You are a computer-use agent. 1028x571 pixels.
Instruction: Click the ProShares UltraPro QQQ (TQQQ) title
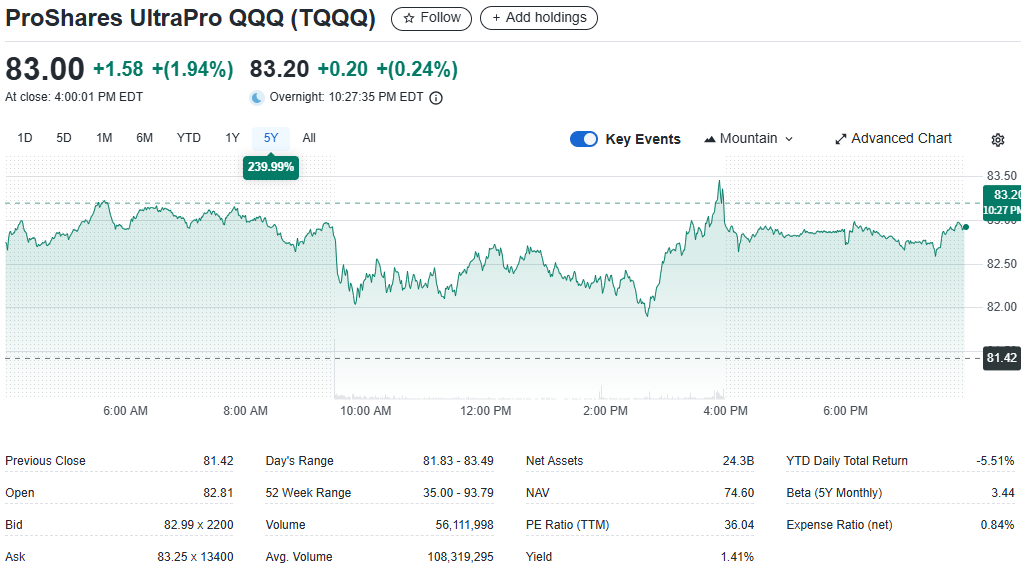tap(190, 18)
